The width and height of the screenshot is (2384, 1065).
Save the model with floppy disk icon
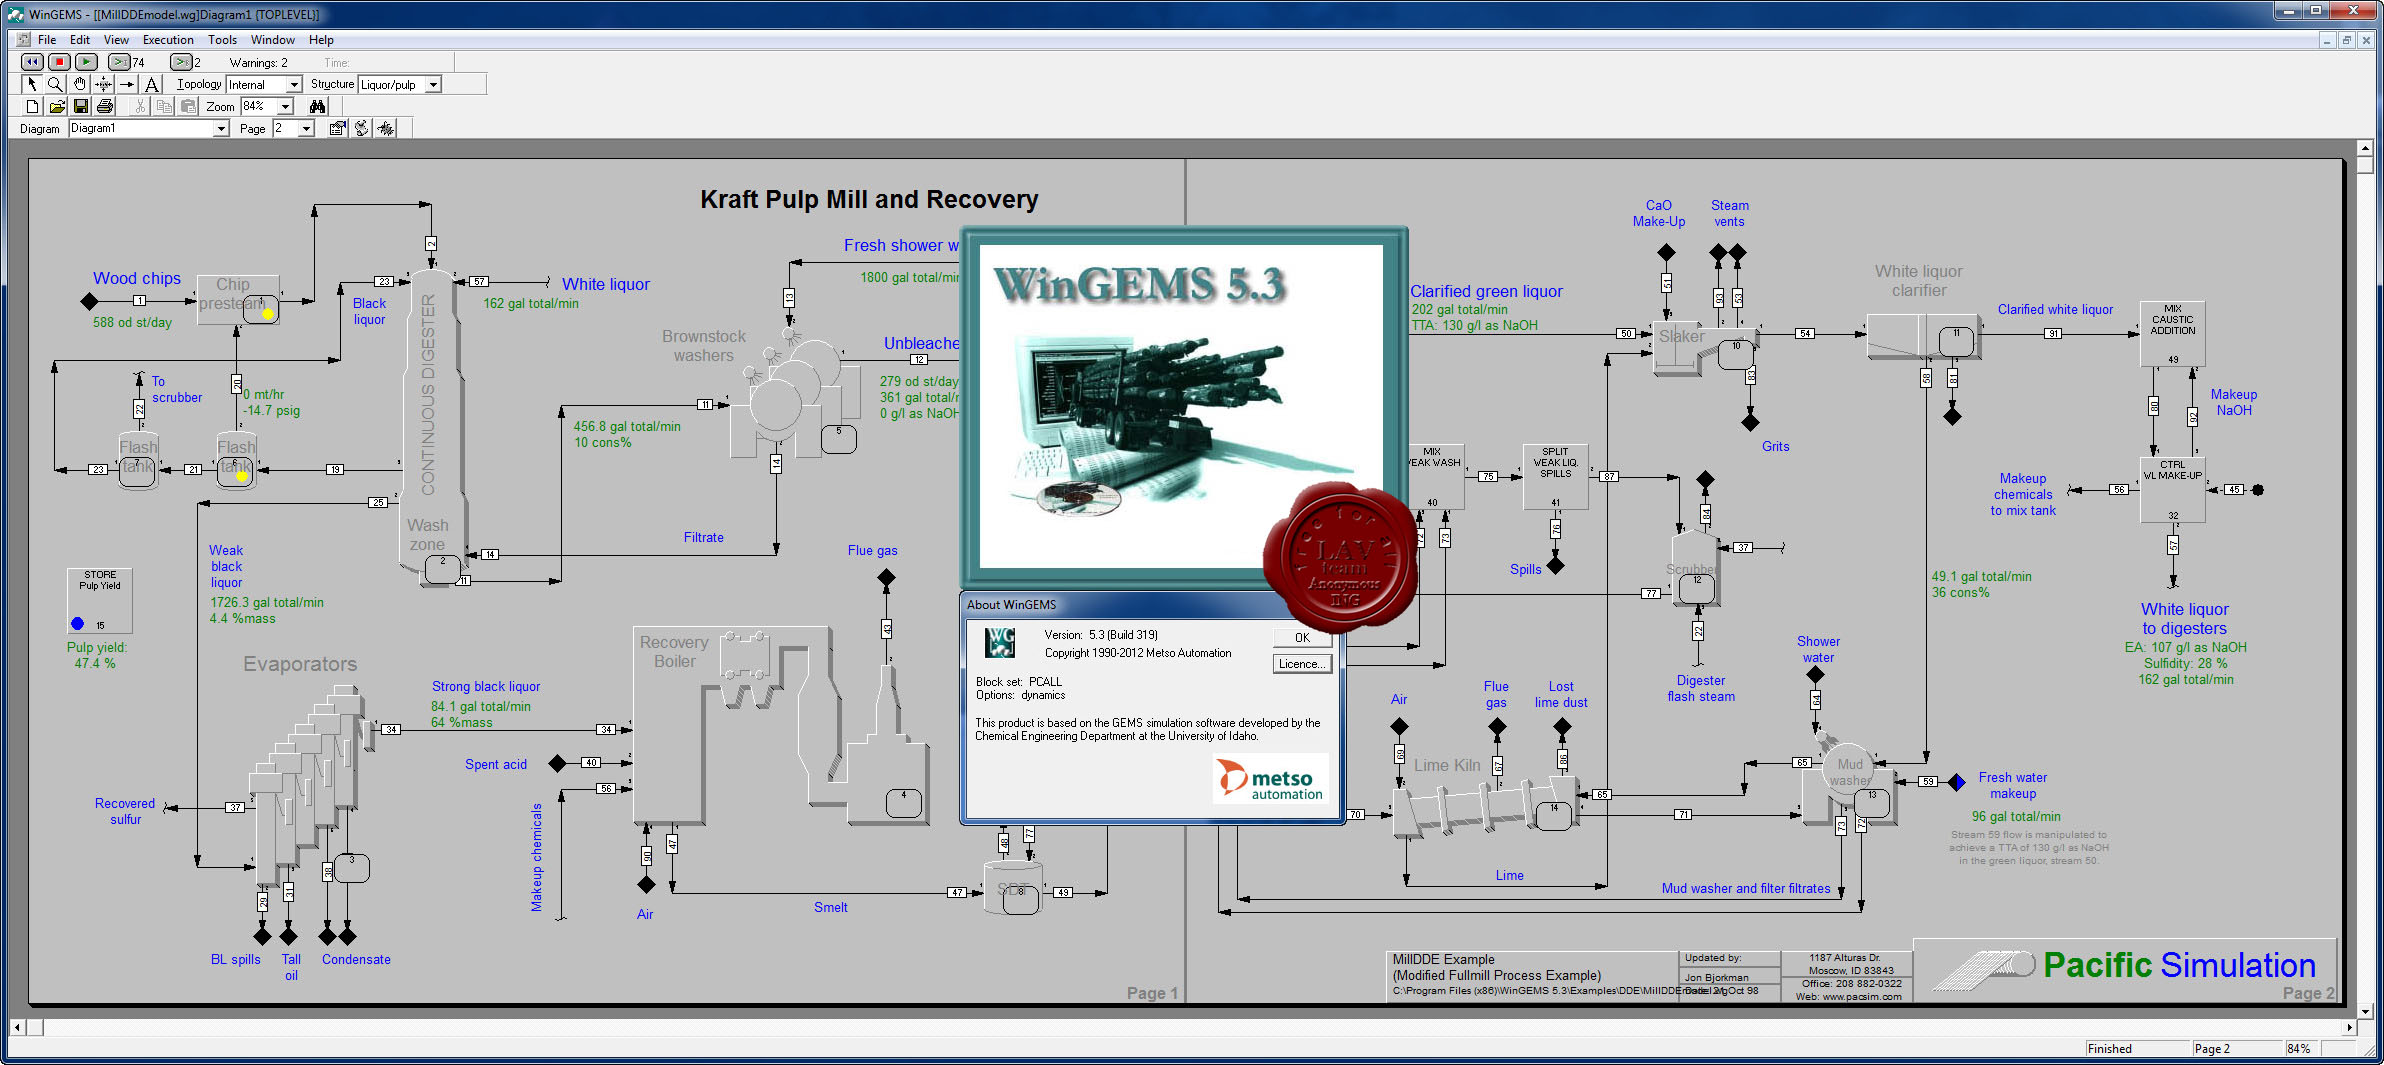81,106
